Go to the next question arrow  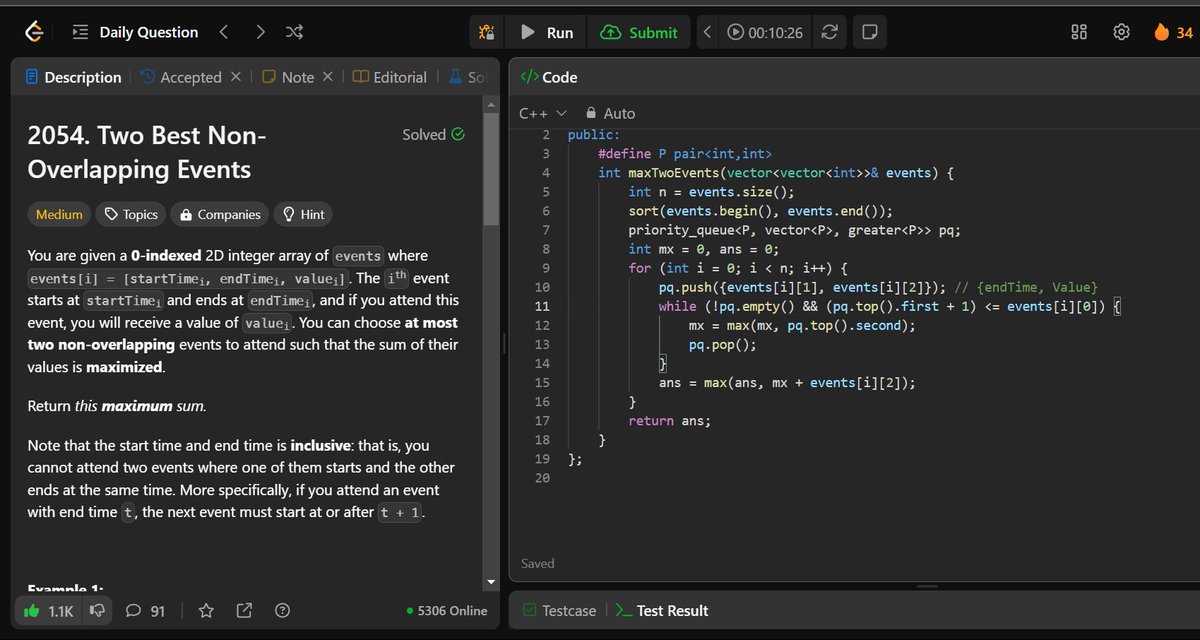[260, 32]
